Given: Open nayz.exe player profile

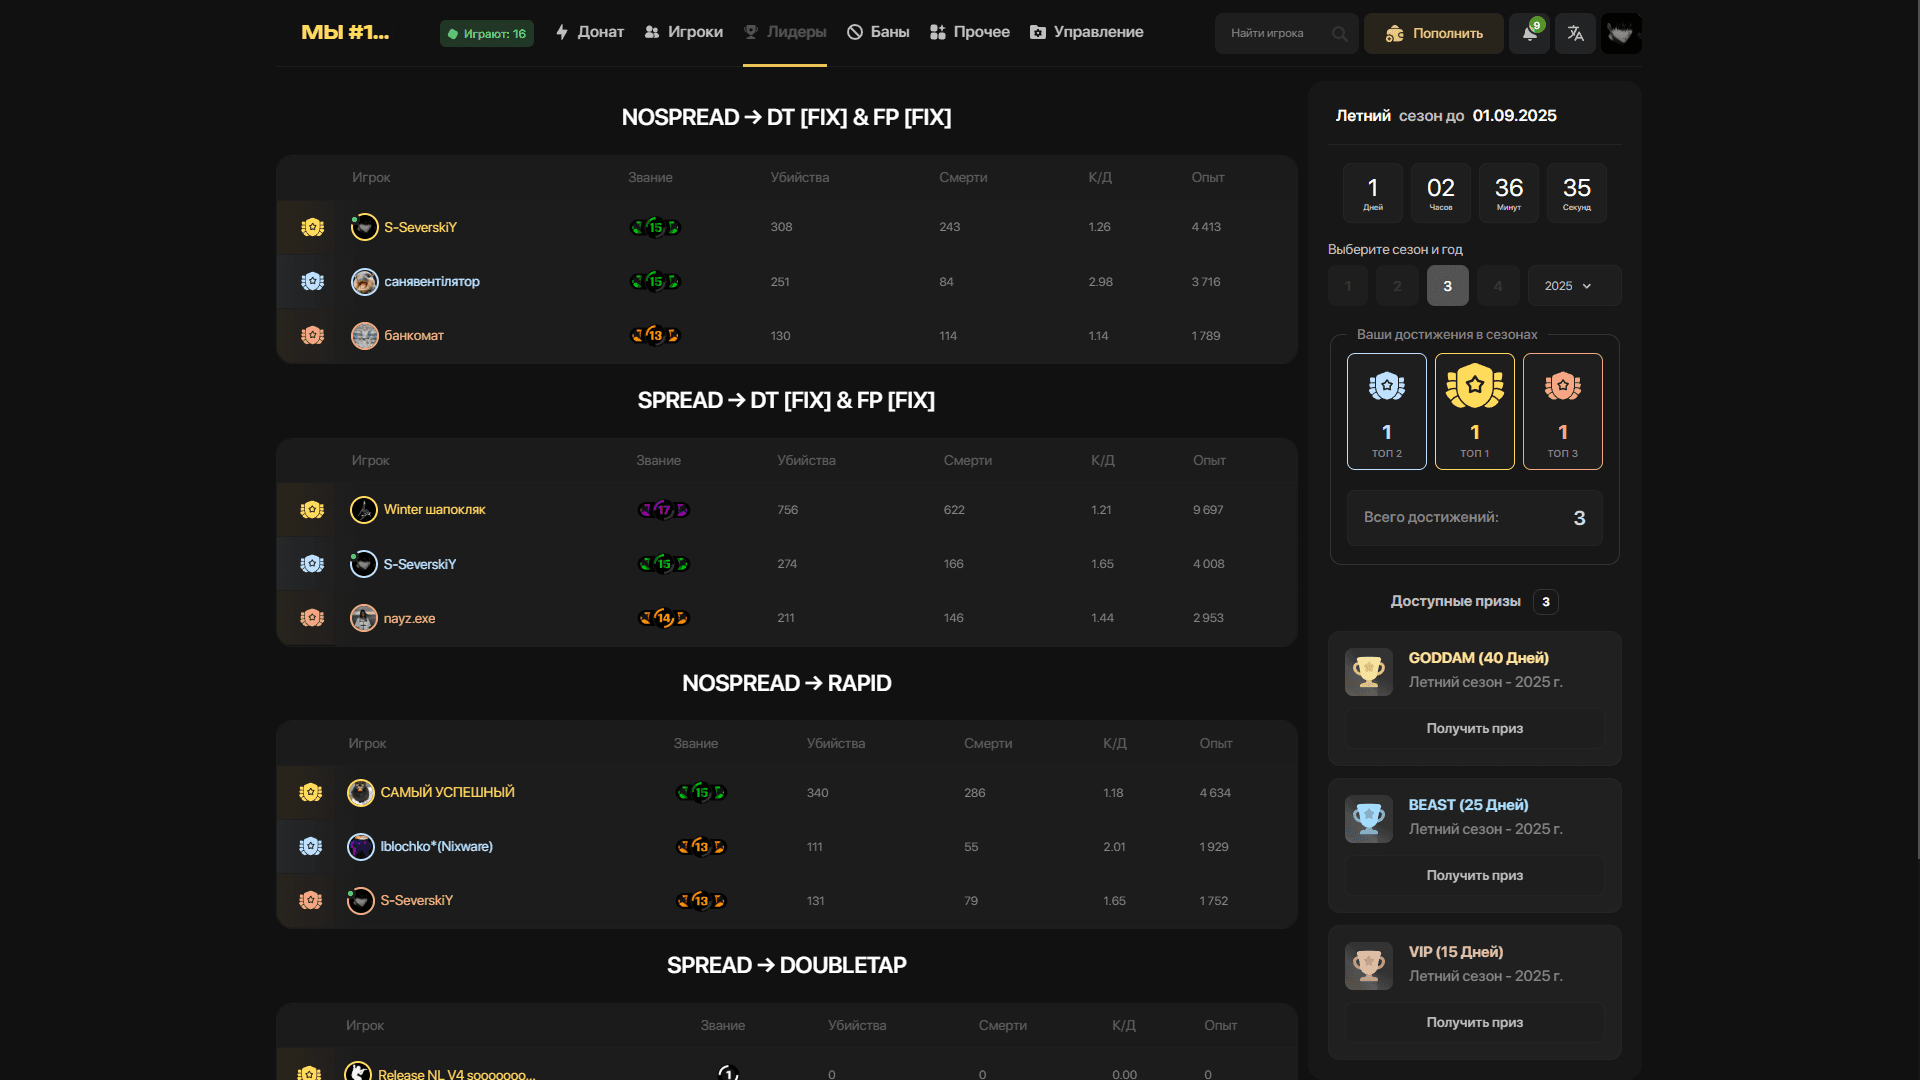Looking at the screenshot, I should 409,618.
